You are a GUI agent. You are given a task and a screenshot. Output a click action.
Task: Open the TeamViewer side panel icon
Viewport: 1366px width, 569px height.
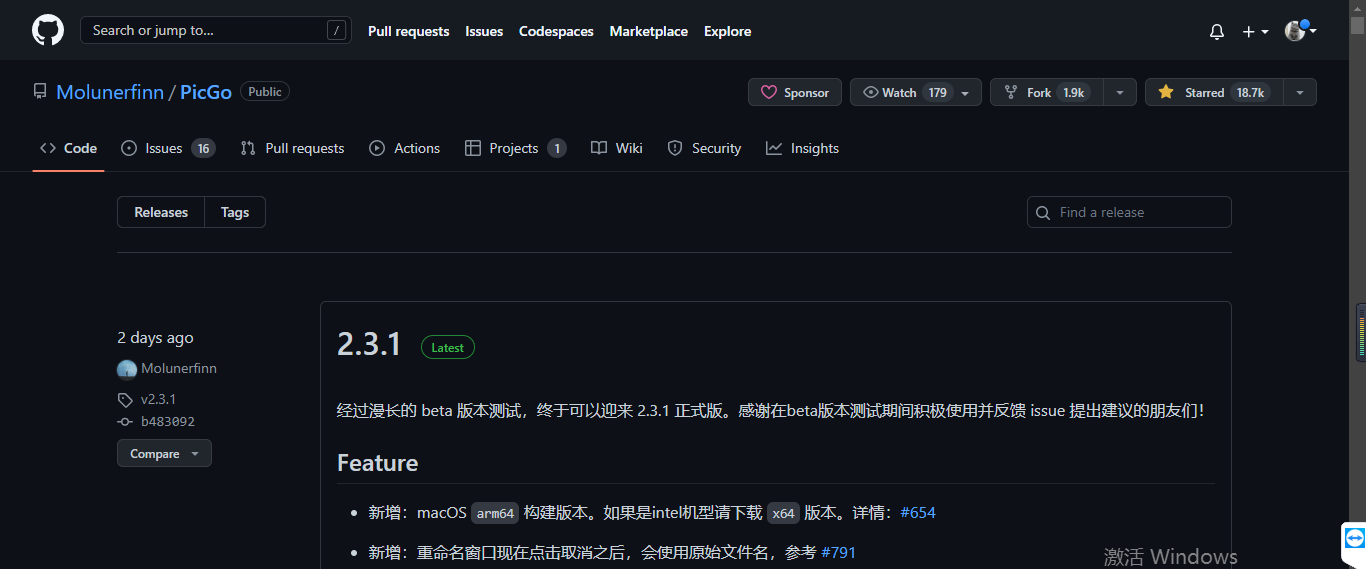pyautogui.click(x=1354, y=538)
